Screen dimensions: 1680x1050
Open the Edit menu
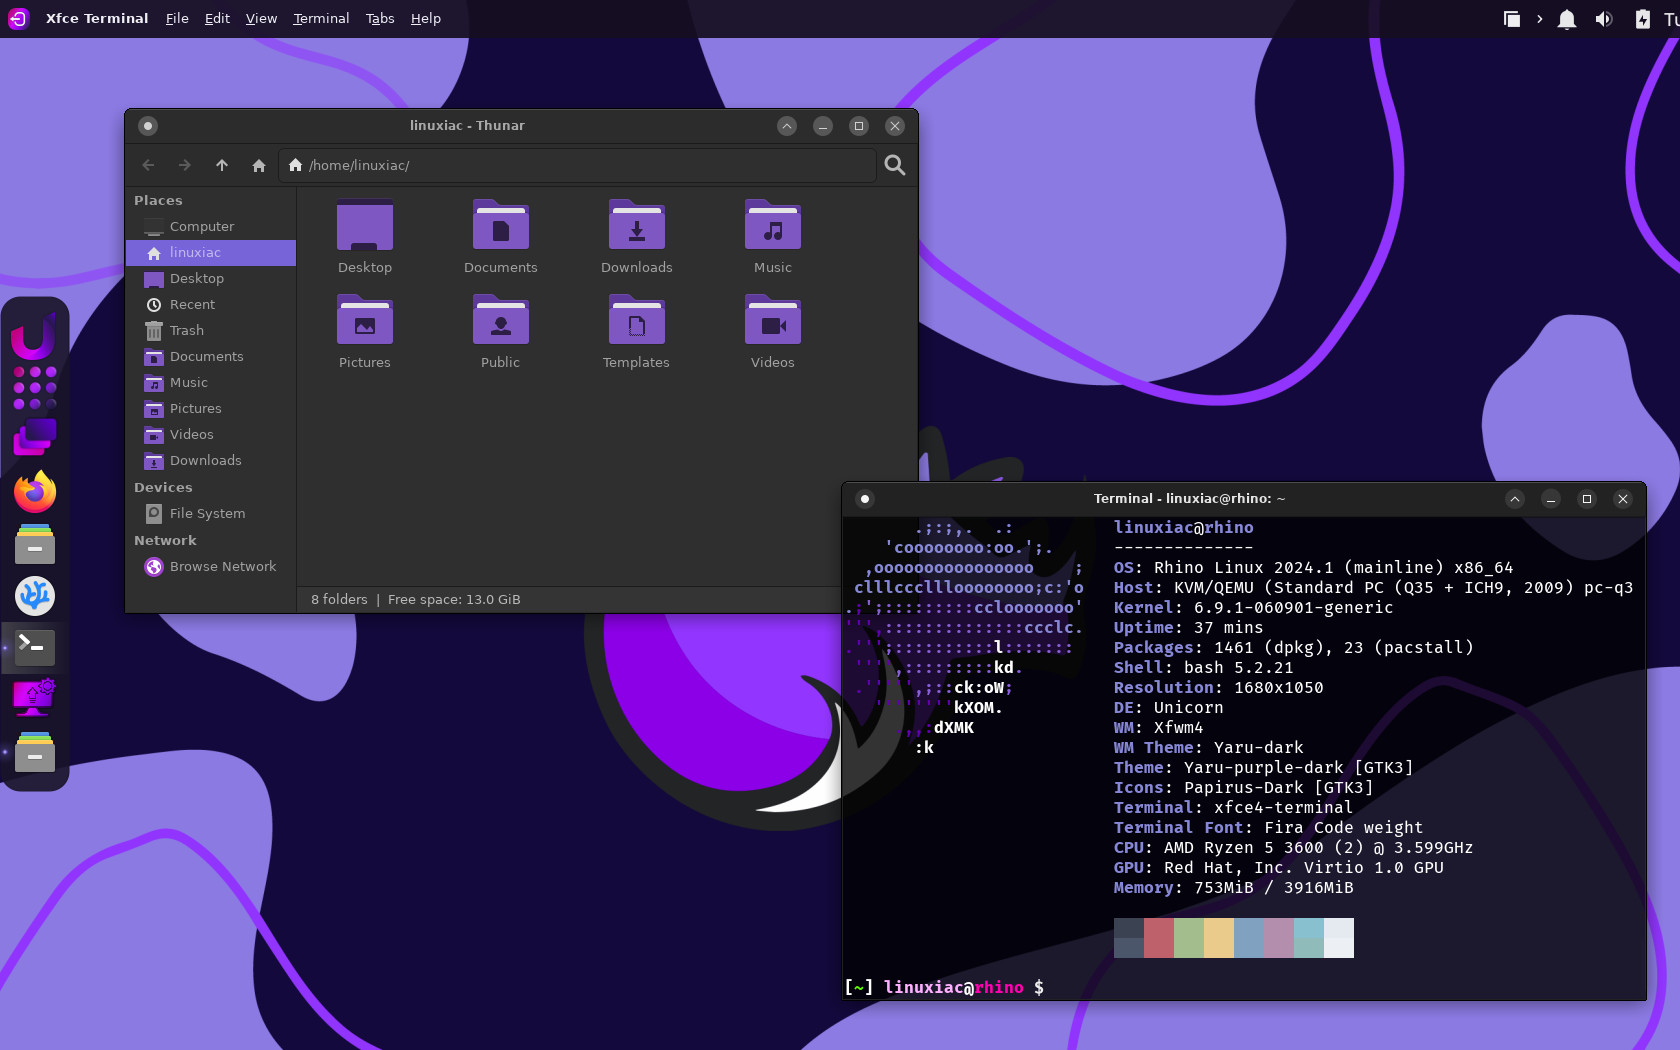(x=217, y=18)
